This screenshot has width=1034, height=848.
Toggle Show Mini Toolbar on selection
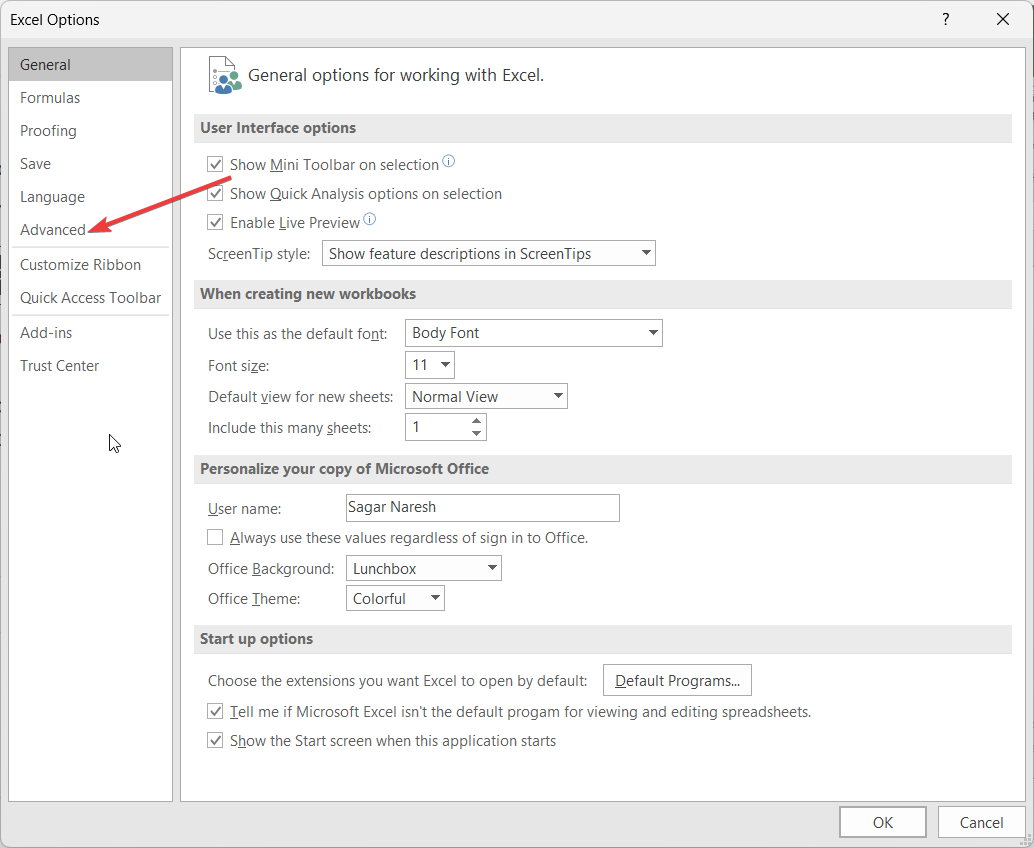pos(215,164)
